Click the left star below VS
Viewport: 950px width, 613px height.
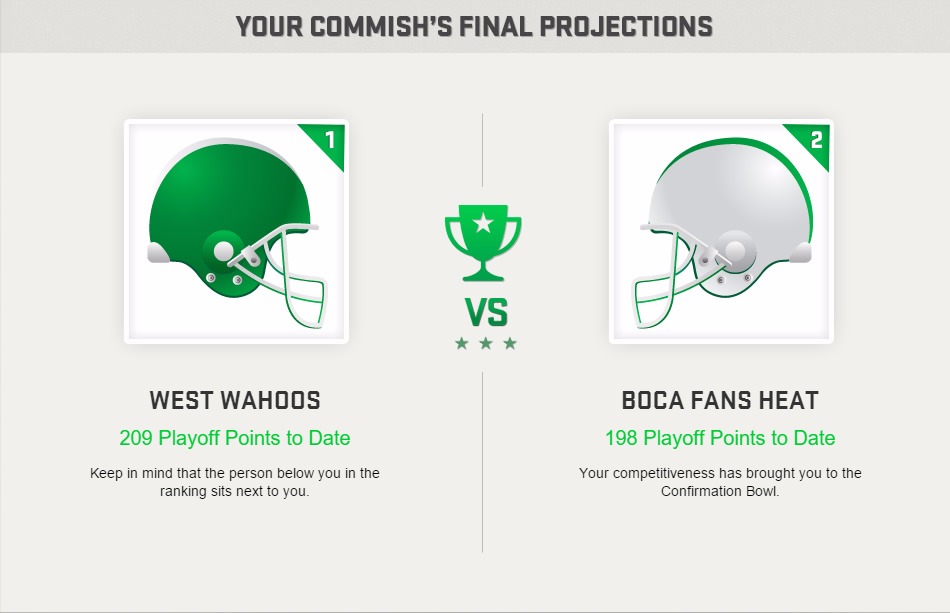pyautogui.click(x=462, y=343)
